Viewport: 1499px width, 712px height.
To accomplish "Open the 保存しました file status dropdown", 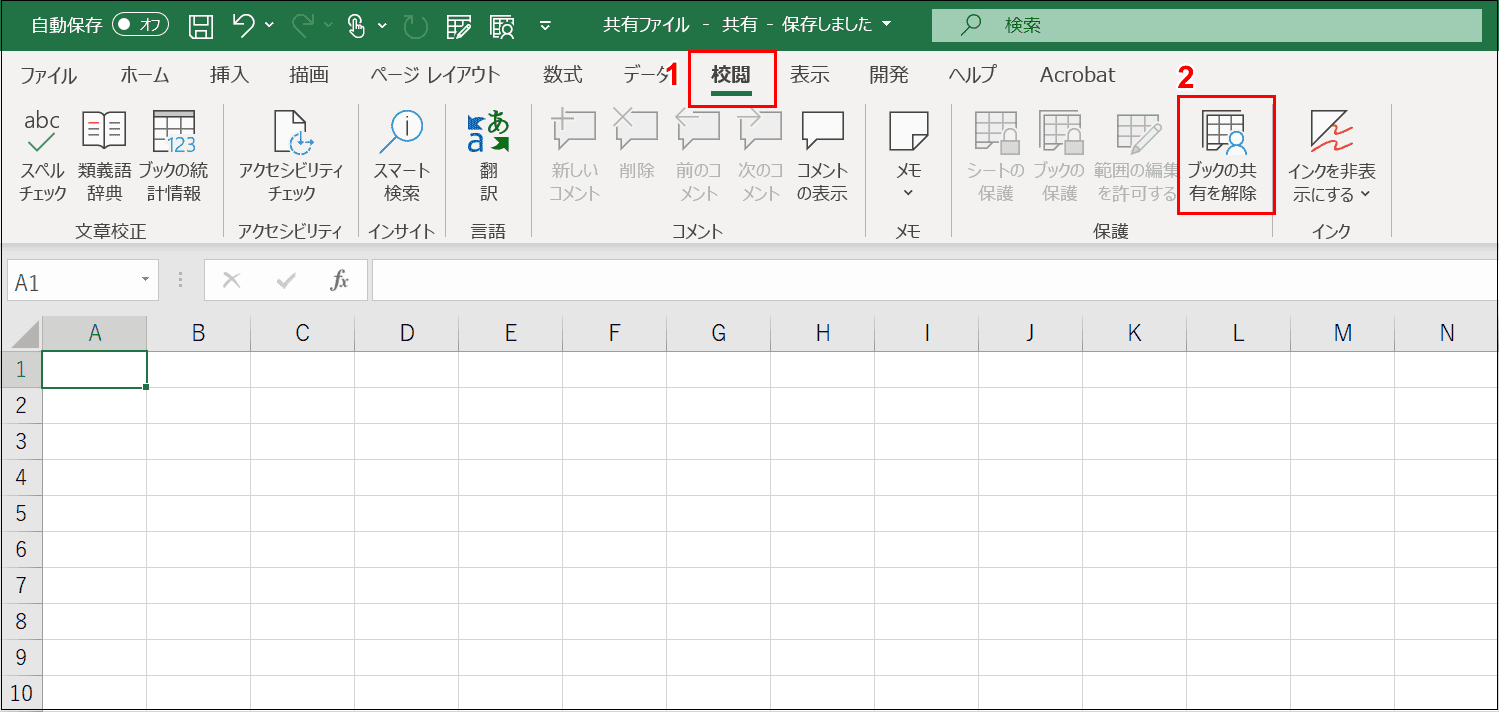I will pyautogui.click(x=887, y=25).
